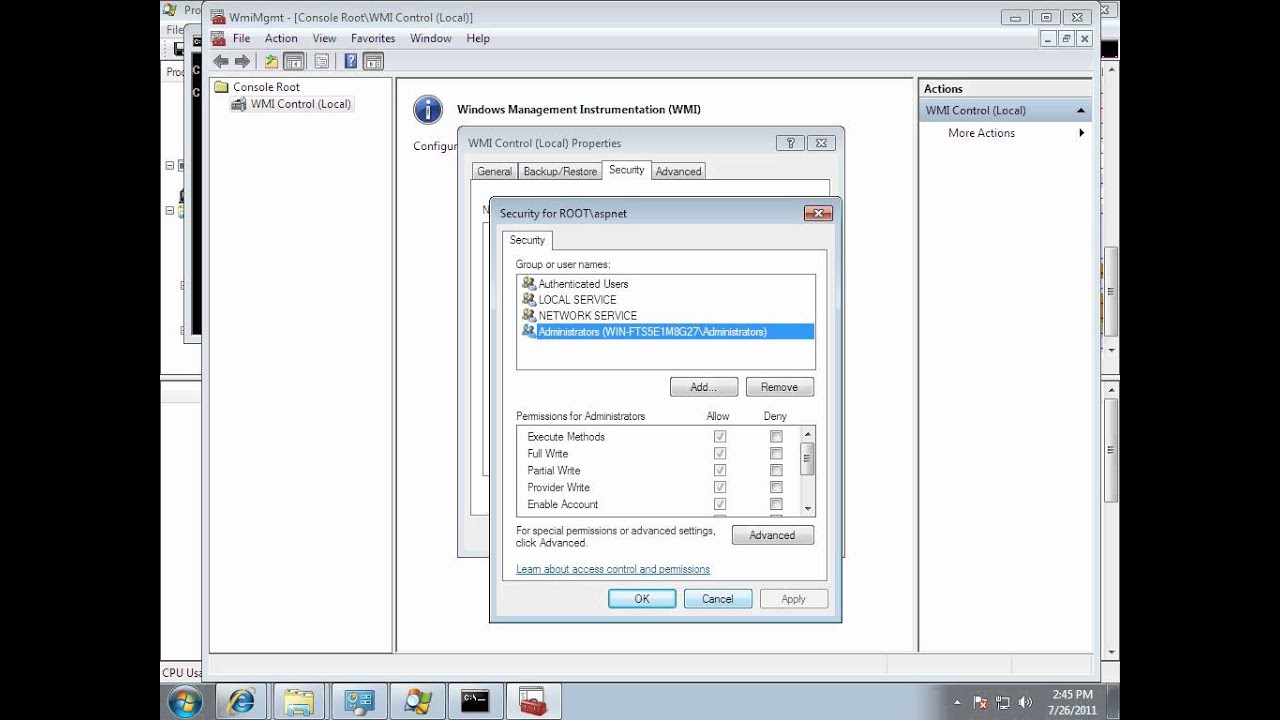Switch to Process Monitor taskbar icon

tap(417, 702)
